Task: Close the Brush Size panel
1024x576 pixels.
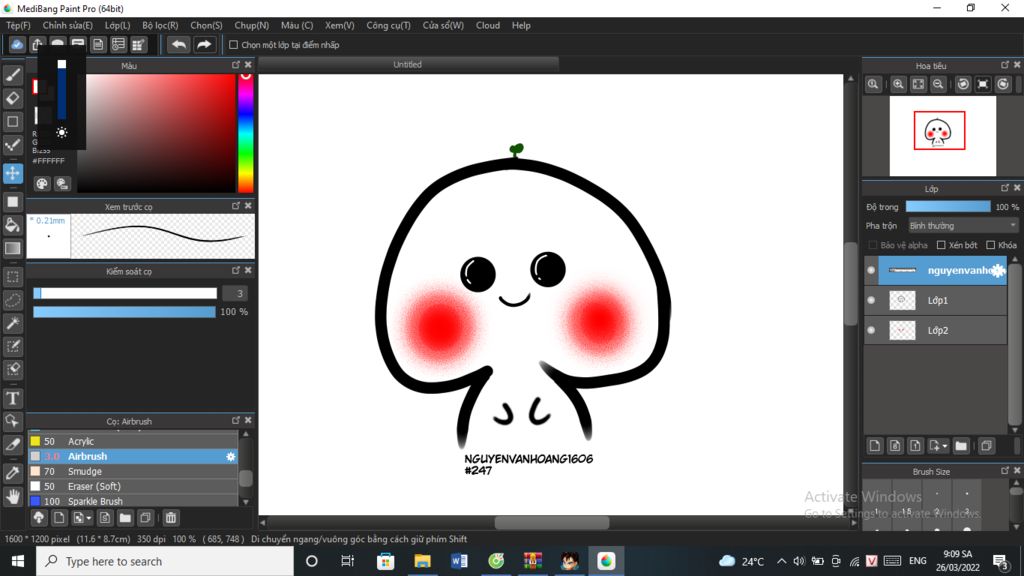Action: (1017, 471)
